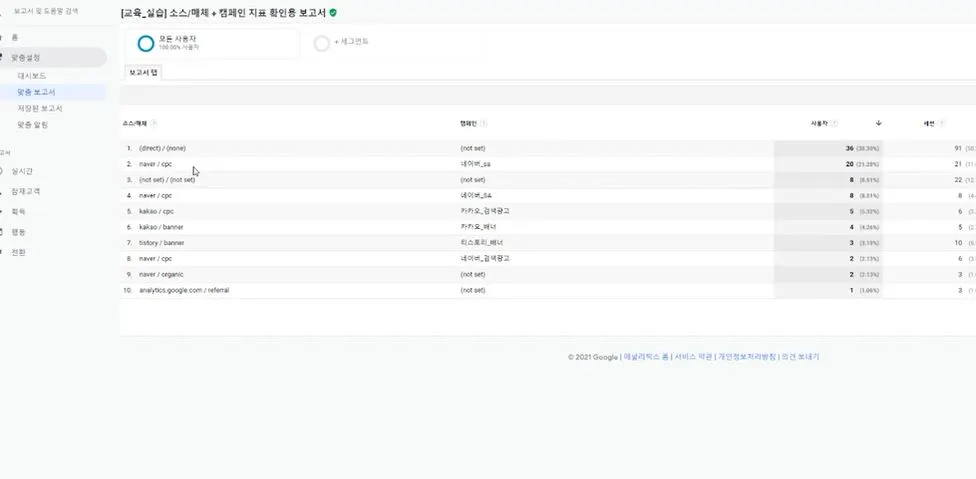Click kakao / banner source row
976x479 pixels.
point(161,227)
